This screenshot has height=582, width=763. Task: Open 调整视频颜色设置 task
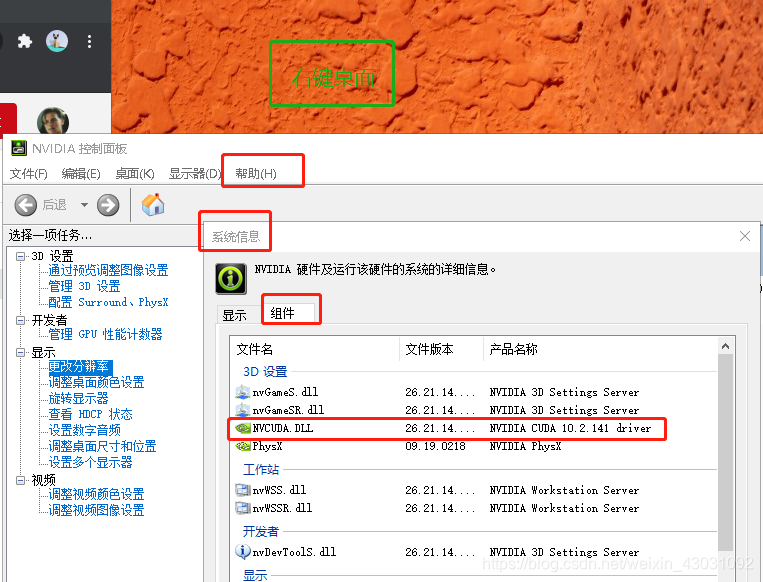click(x=96, y=494)
